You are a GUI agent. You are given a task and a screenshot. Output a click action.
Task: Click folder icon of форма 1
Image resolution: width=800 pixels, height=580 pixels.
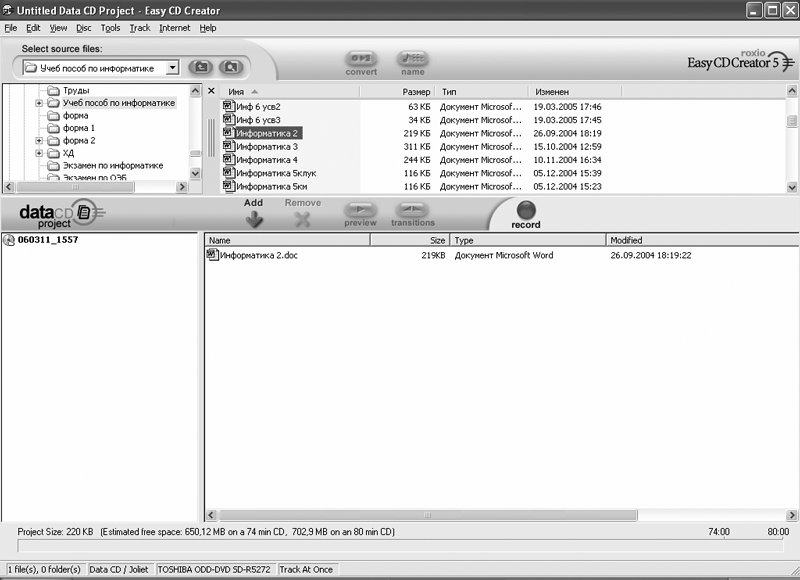pyautogui.click(x=54, y=128)
